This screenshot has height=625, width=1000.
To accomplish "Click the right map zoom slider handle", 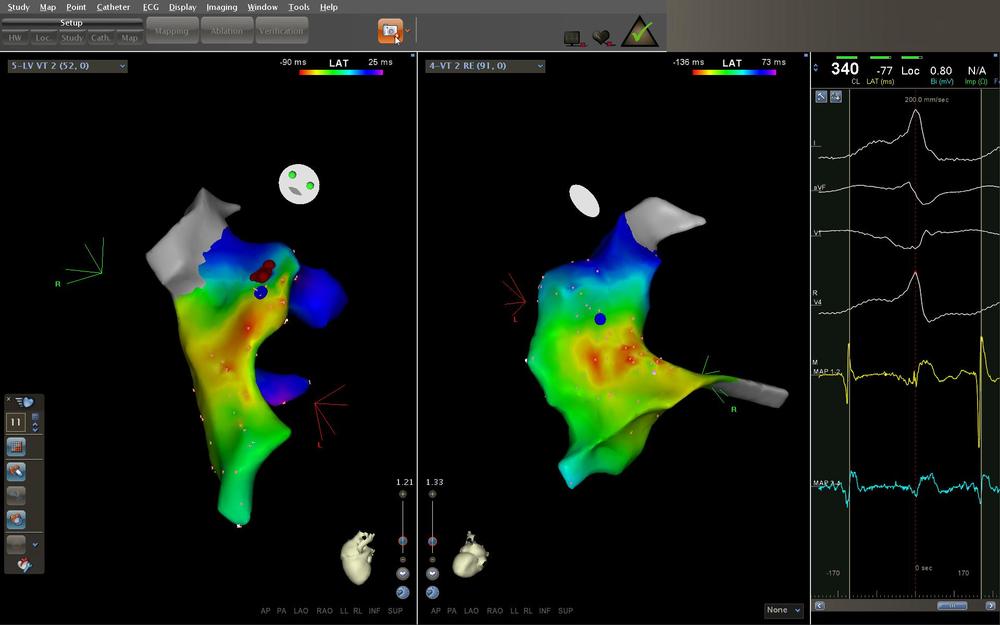I will [432, 541].
